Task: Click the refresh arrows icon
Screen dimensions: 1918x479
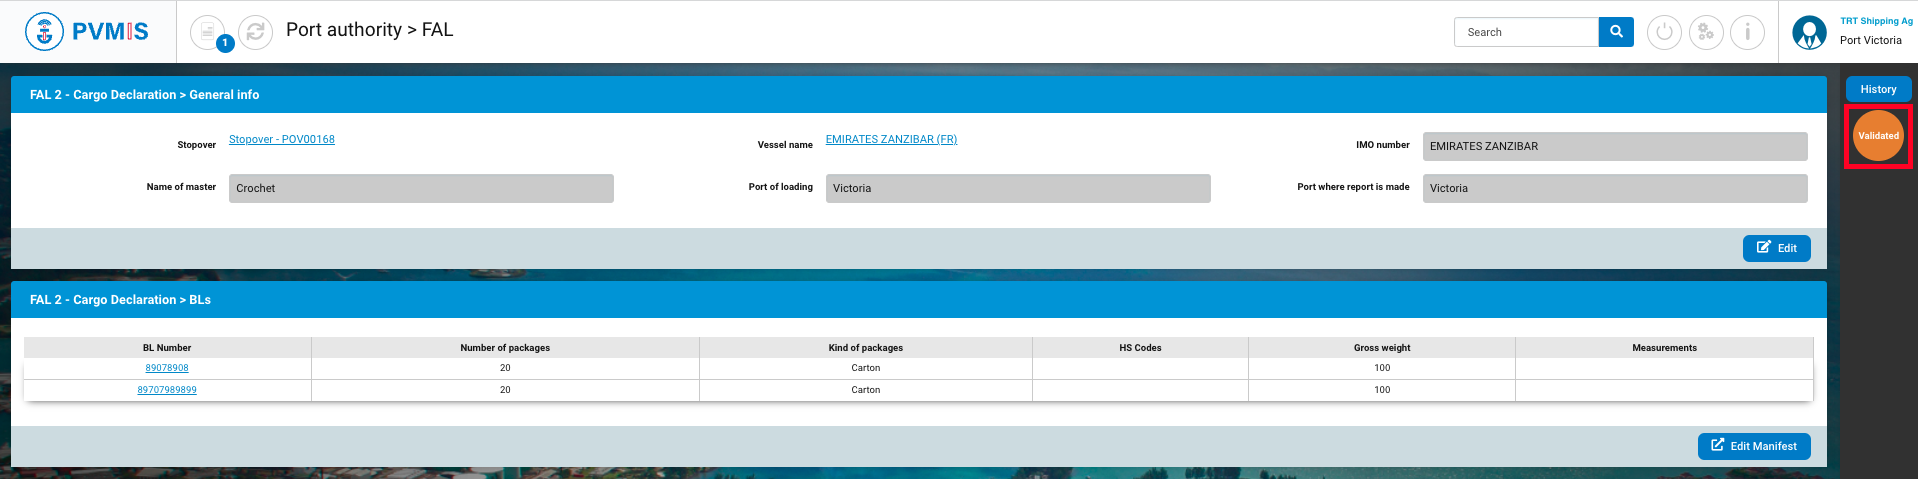Action: tap(255, 32)
